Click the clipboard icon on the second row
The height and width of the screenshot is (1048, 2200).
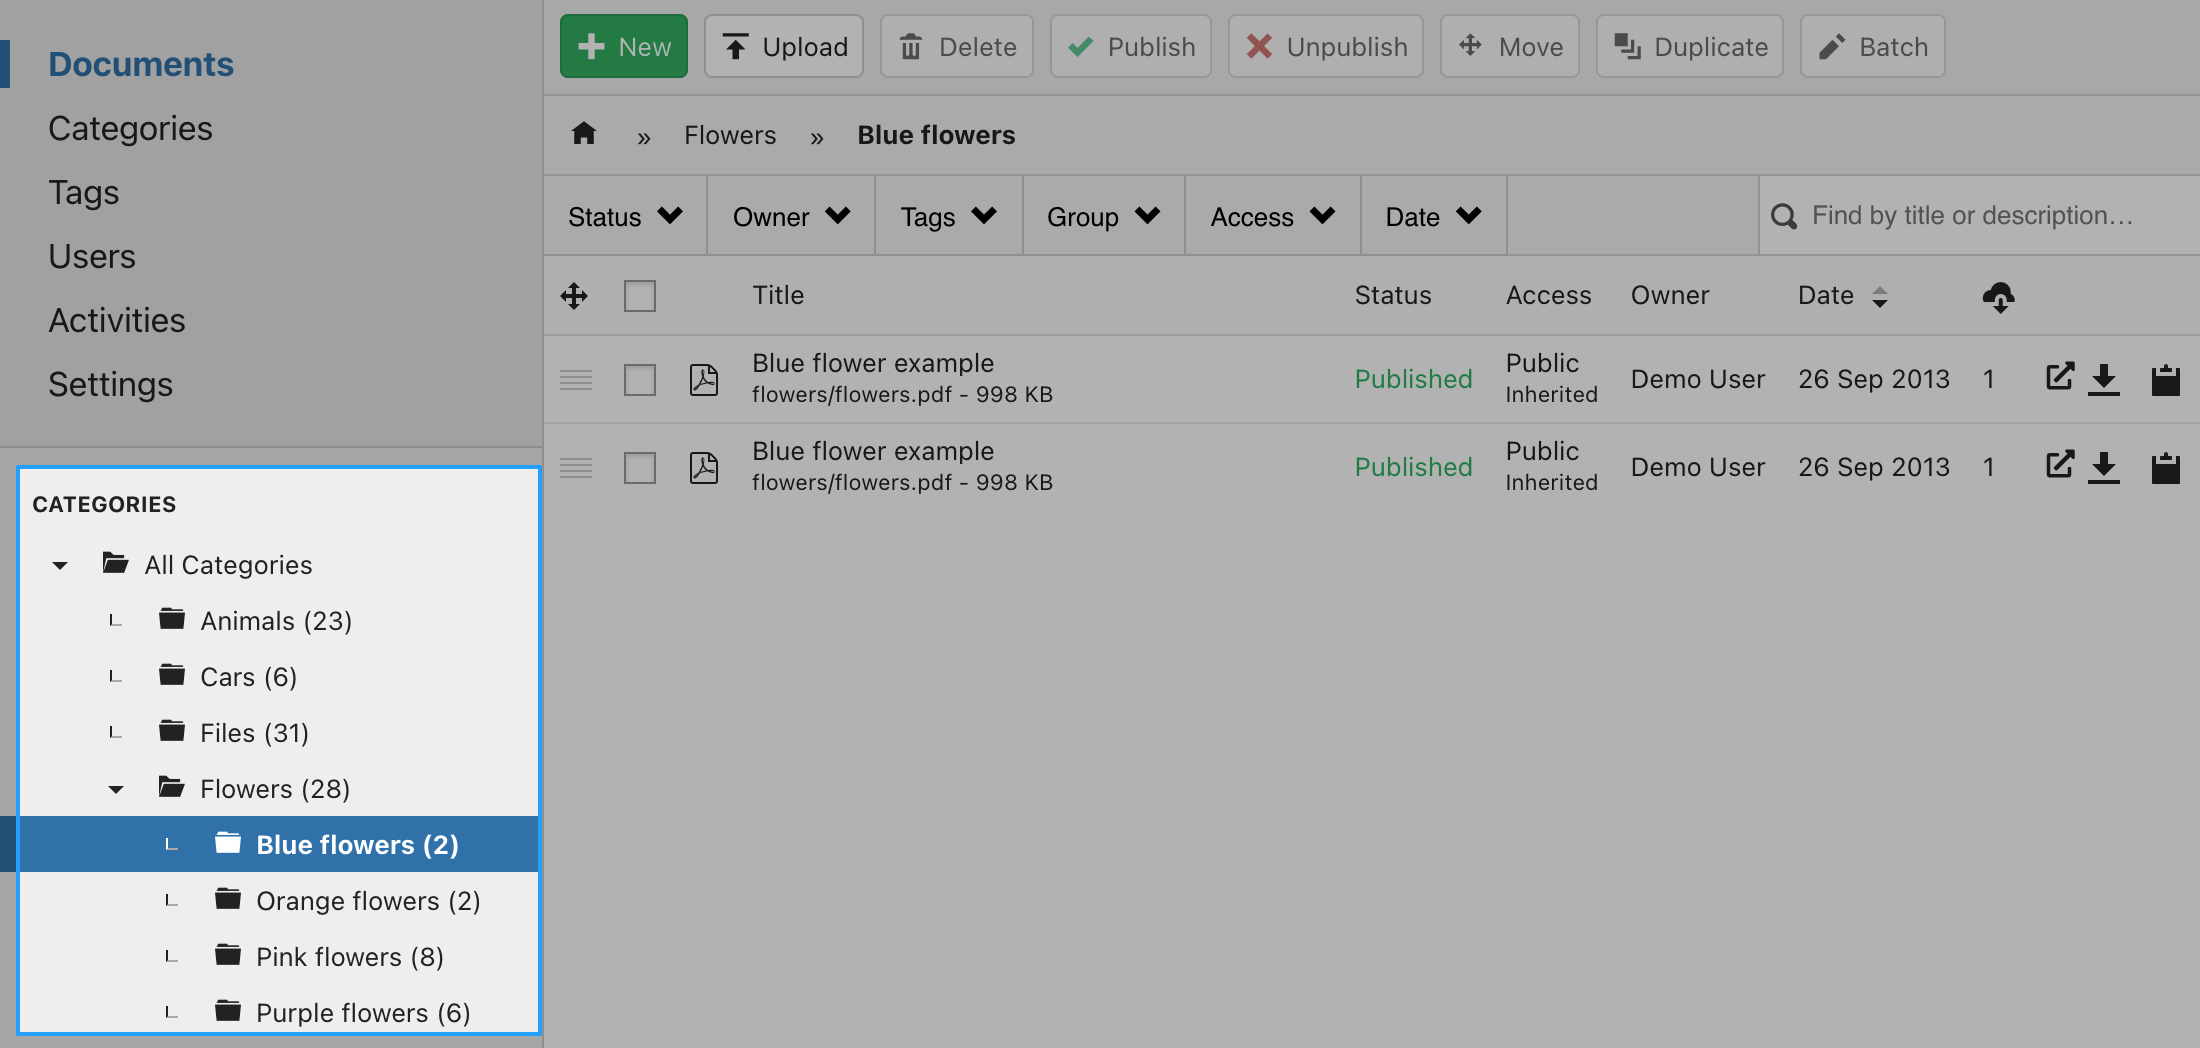pyautogui.click(x=2165, y=467)
